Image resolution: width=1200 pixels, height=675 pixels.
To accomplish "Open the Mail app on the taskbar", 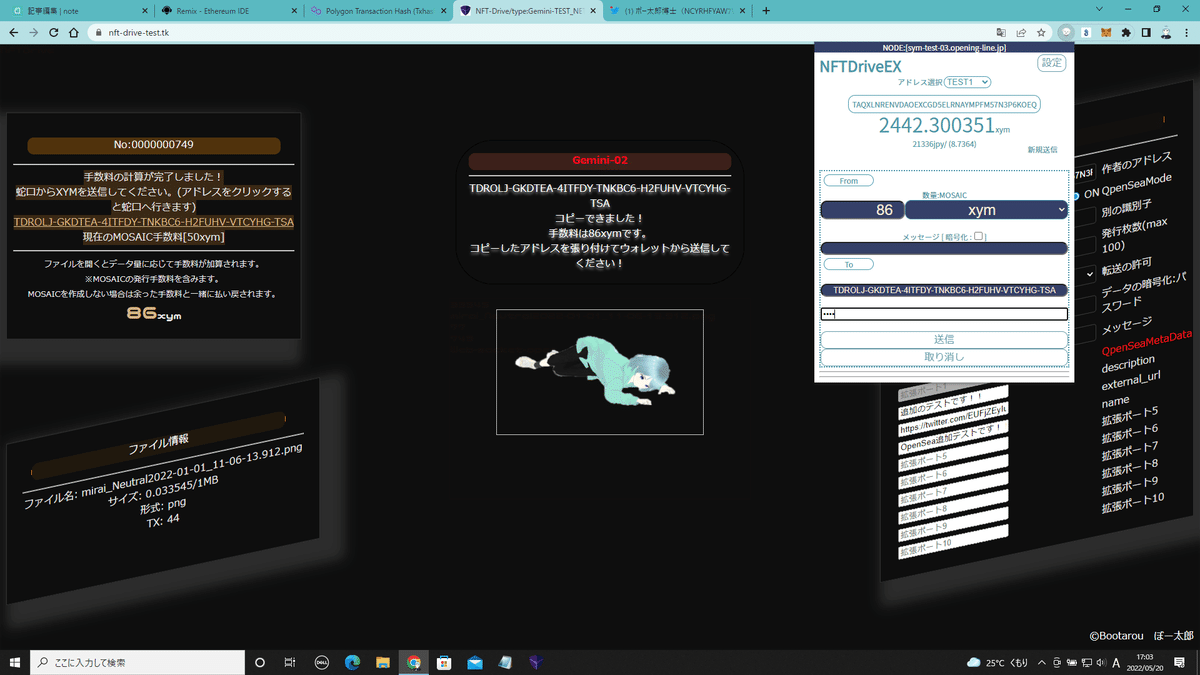I will (474, 662).
